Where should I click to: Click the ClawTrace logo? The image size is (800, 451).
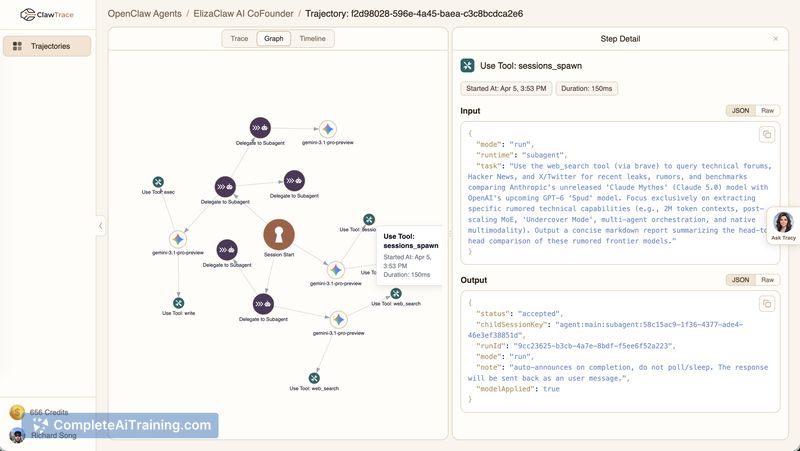[x=46, y=14]
